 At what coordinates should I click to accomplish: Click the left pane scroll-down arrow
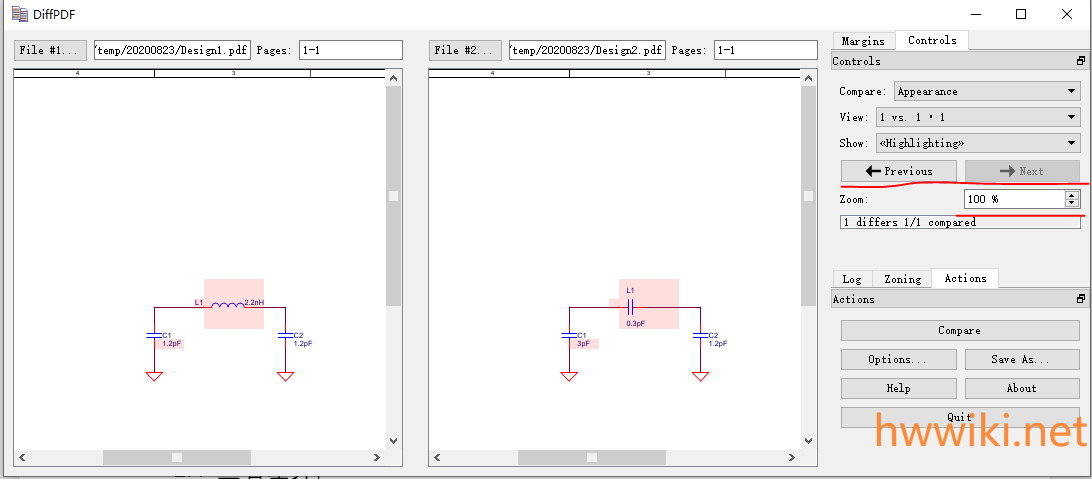(393, 440)
